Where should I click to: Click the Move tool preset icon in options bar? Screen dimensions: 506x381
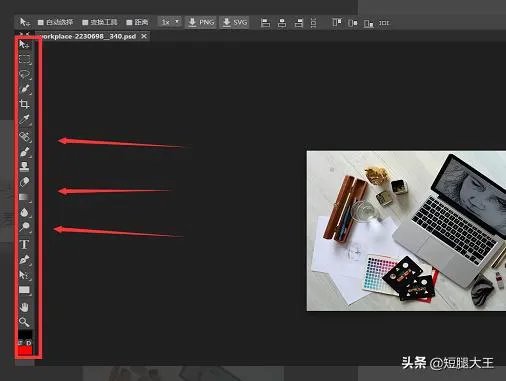pyautogui.click(x=24, y=22)
